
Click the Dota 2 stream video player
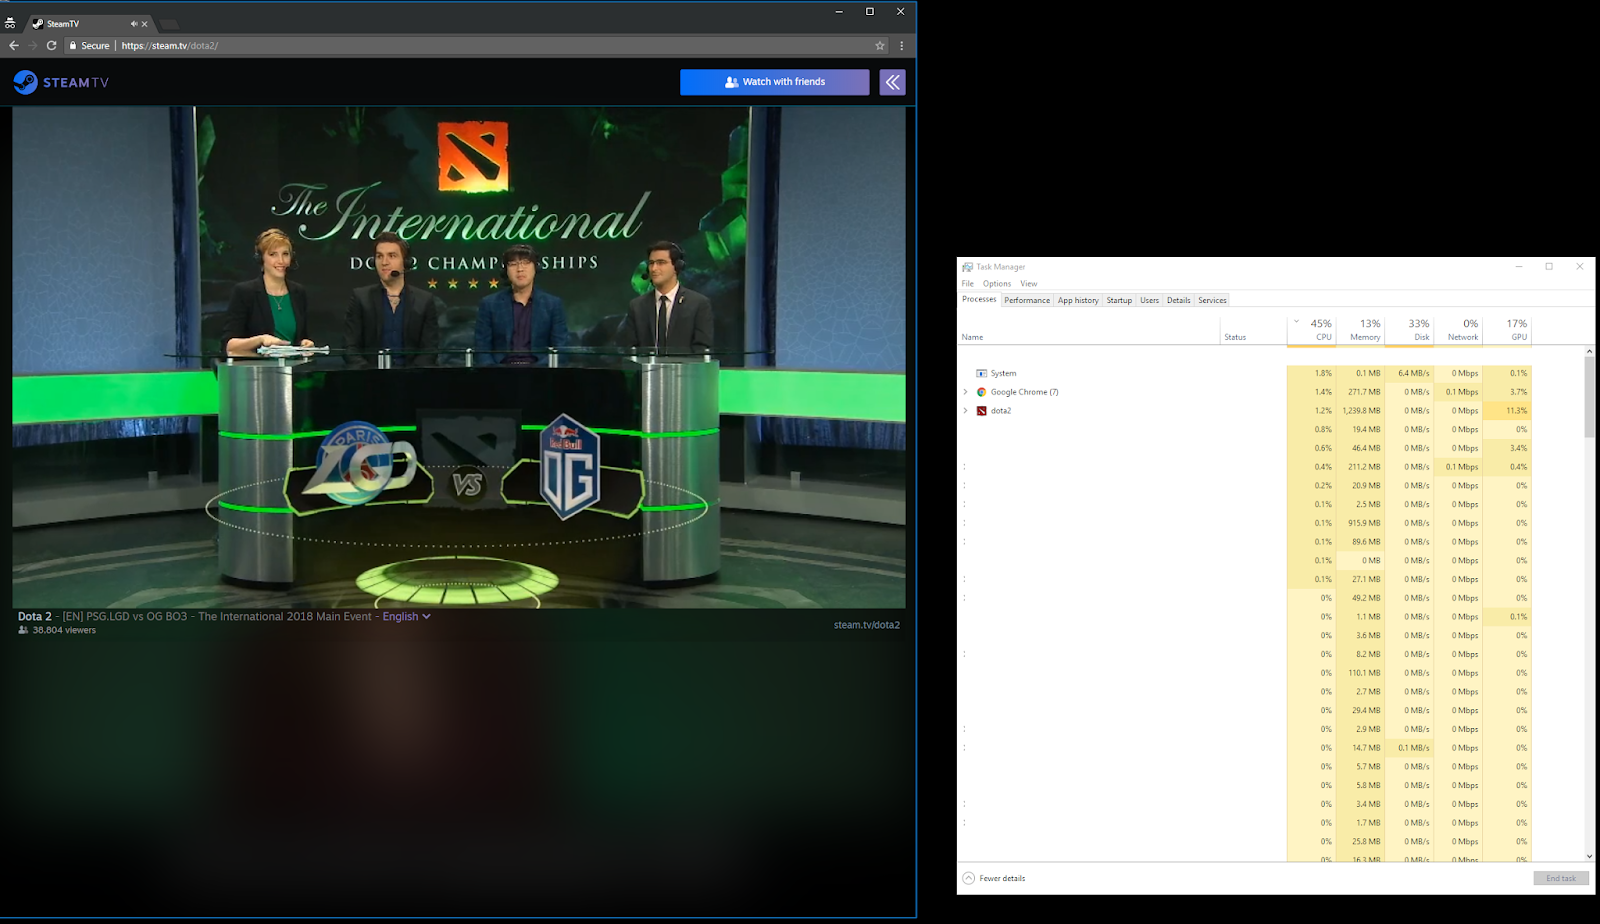459,357
